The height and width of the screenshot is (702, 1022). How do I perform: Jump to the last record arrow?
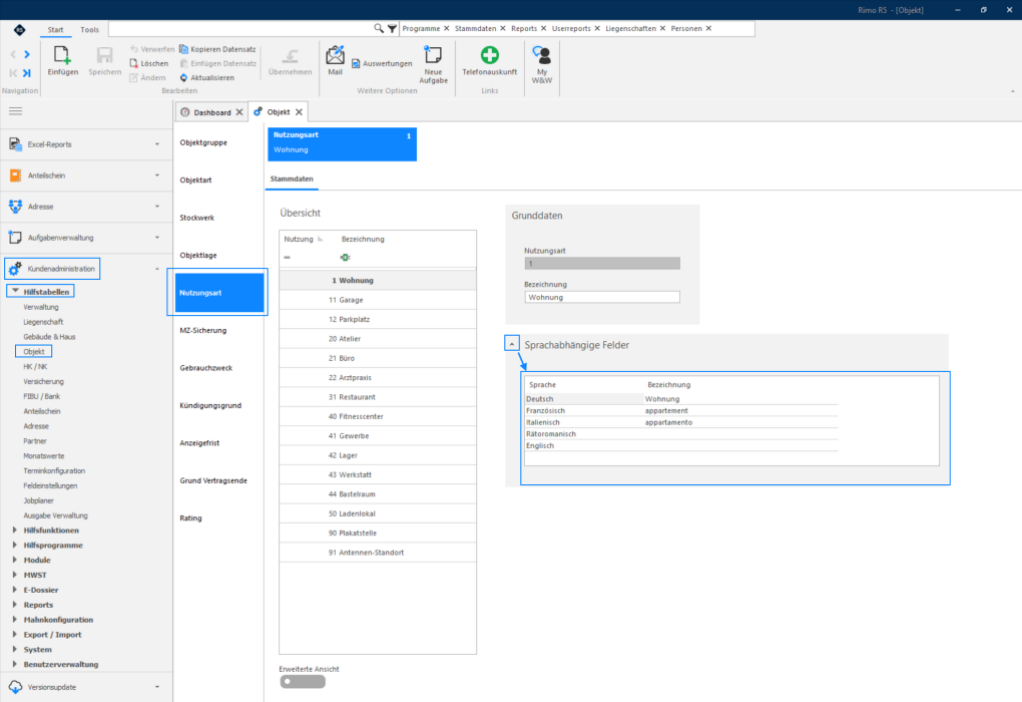pyautogui.click(x=27, y=73)
